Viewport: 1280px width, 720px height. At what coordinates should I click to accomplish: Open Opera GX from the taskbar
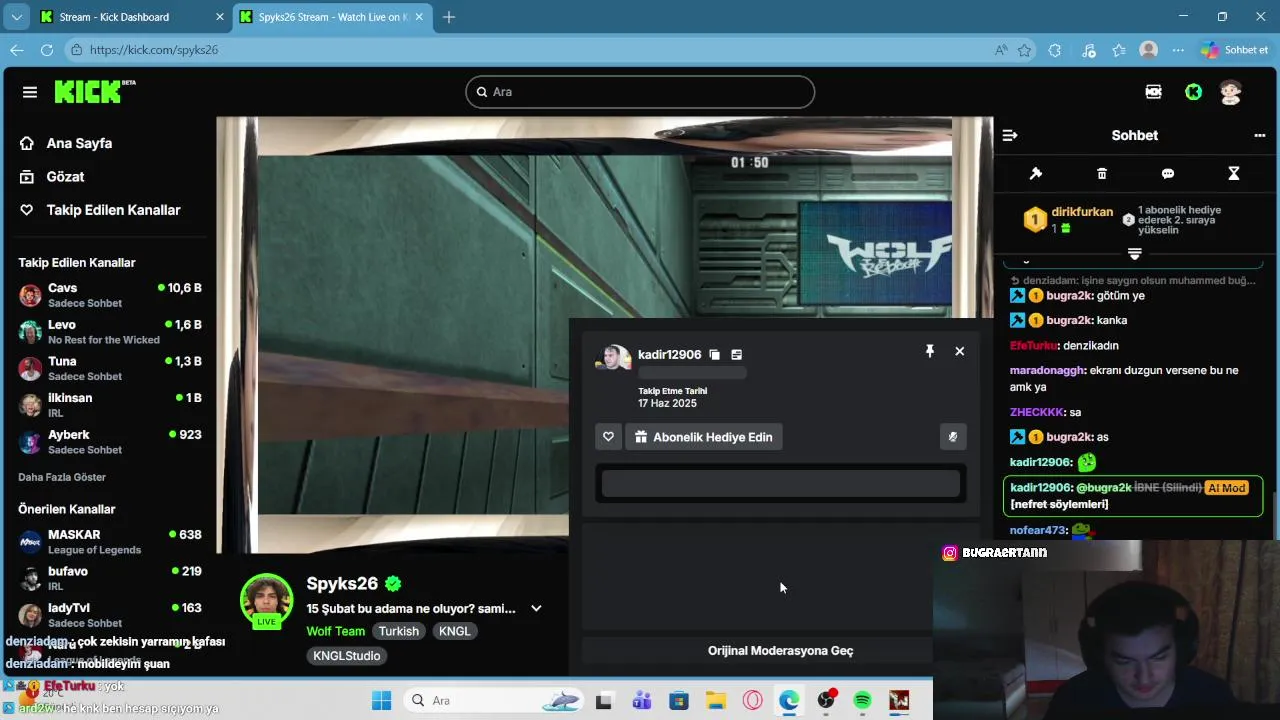coord(752,701)
